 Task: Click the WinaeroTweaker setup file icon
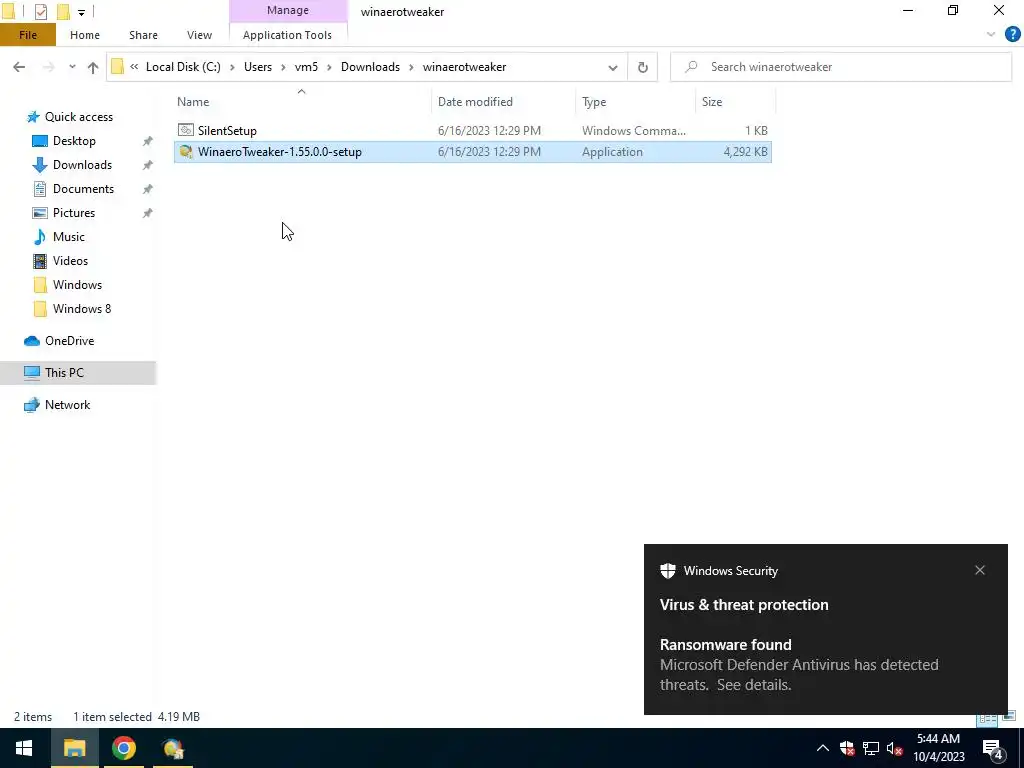click(186, 152)
